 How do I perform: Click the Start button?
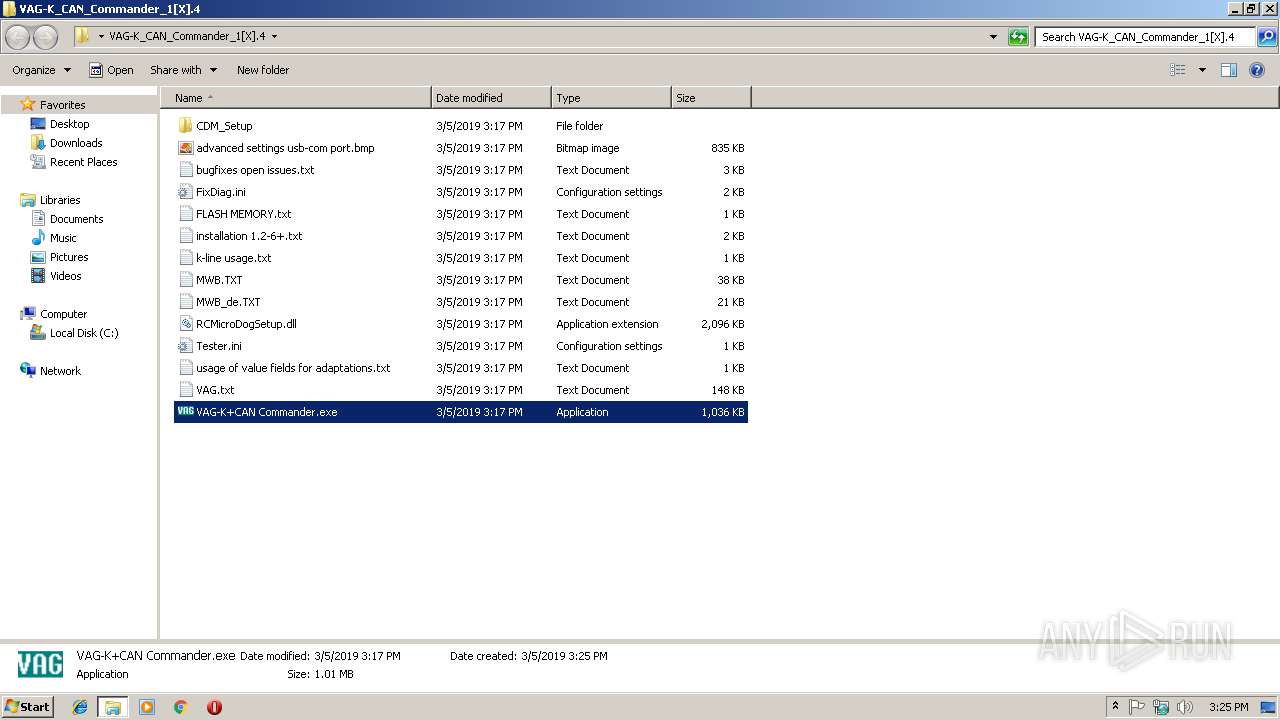click(x=27, y=707)
